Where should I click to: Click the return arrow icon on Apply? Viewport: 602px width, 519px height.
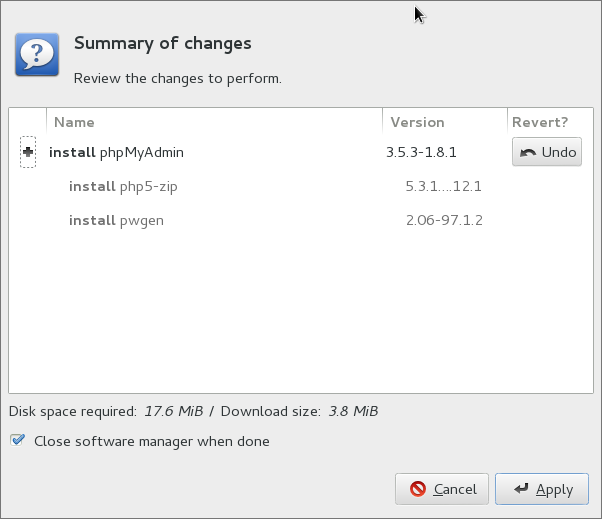pyautogui.click(x=521, y=488)
